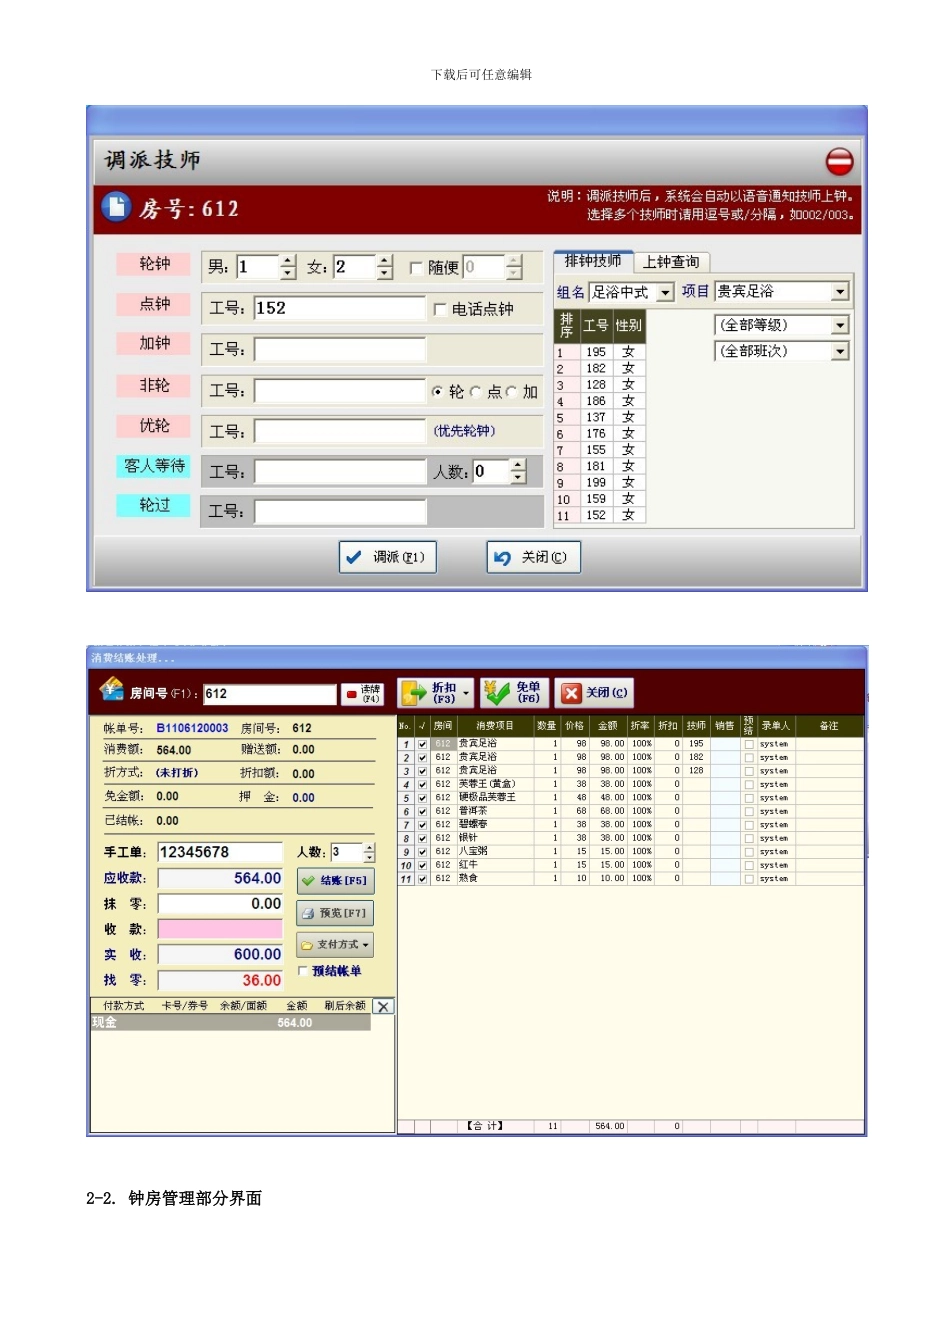Image resolution: width=950 pixels, height=1344 pixels.
Task: Open the 折扣 (F3) dropdown arrow
Action: pos(466,693)
